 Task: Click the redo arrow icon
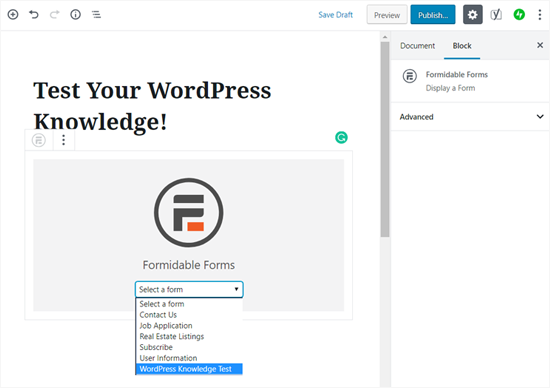click(54, 14)
